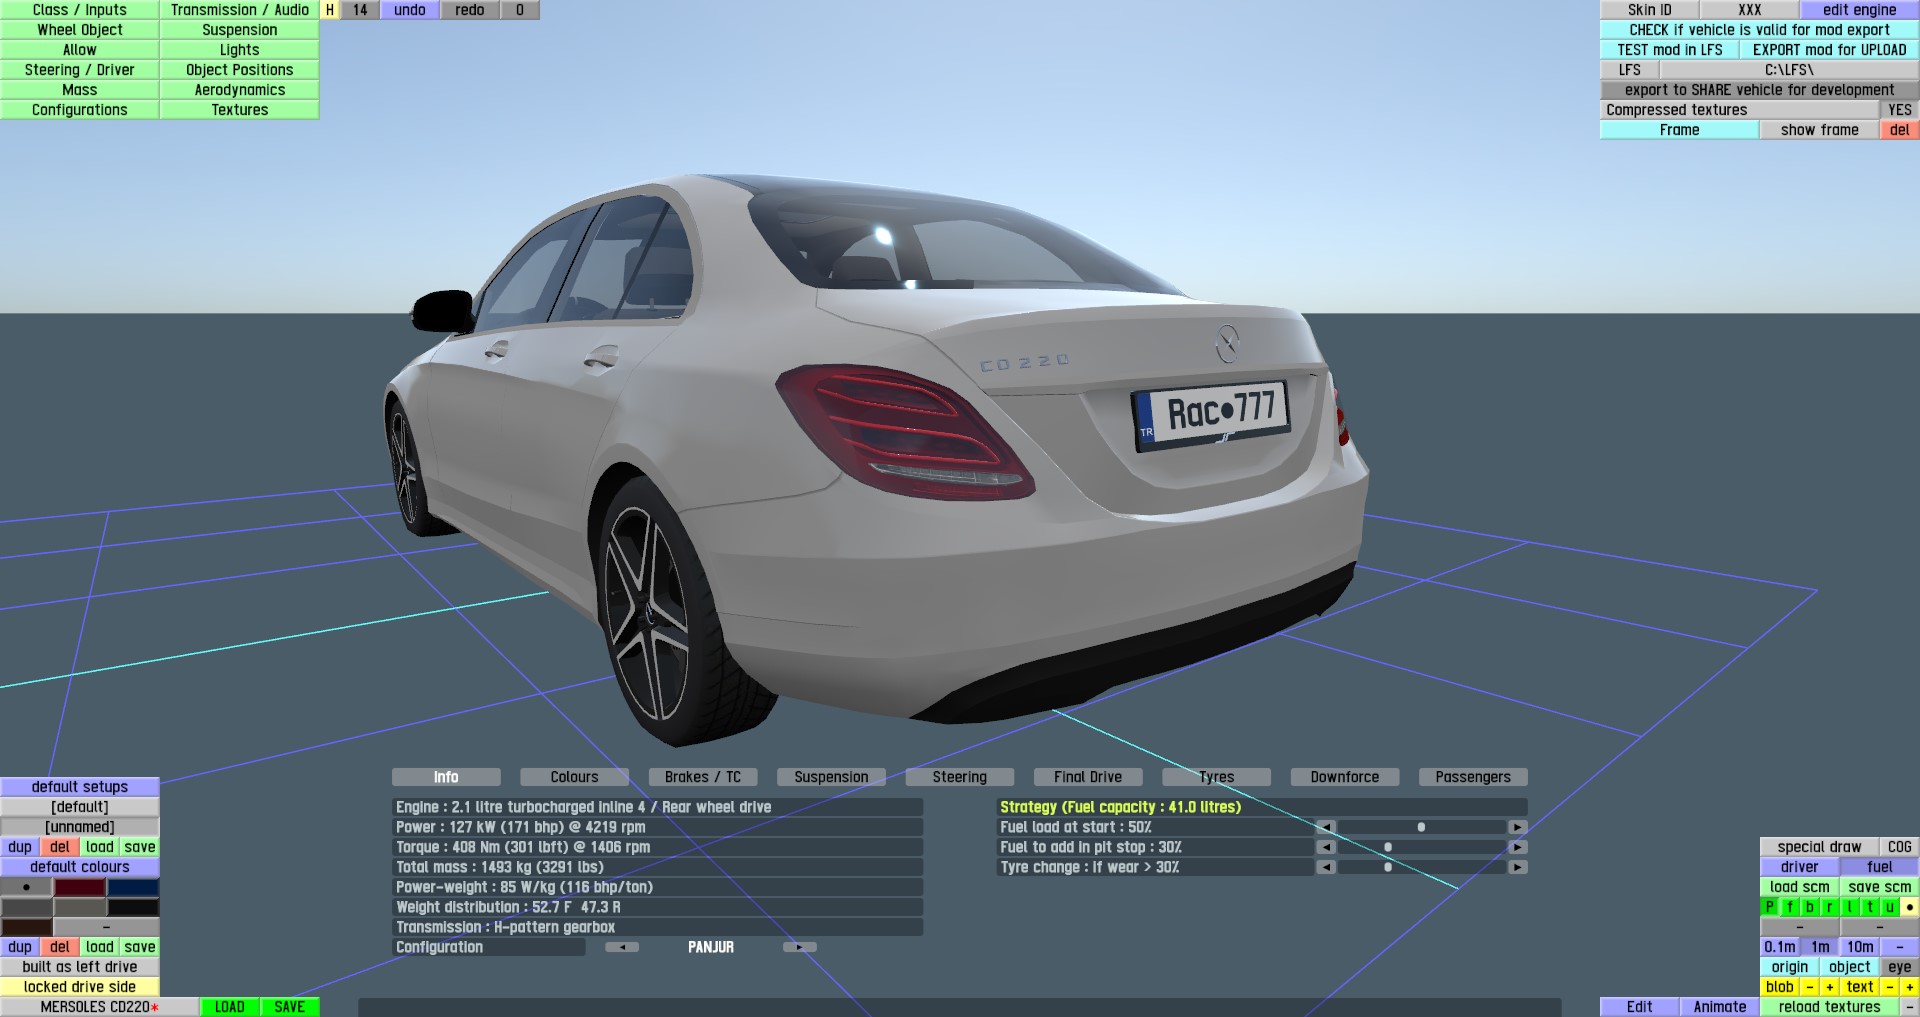1920x1017 pixels.
Task: Go to previous Configuration with left arrow
Action: (x=622, y=947)
